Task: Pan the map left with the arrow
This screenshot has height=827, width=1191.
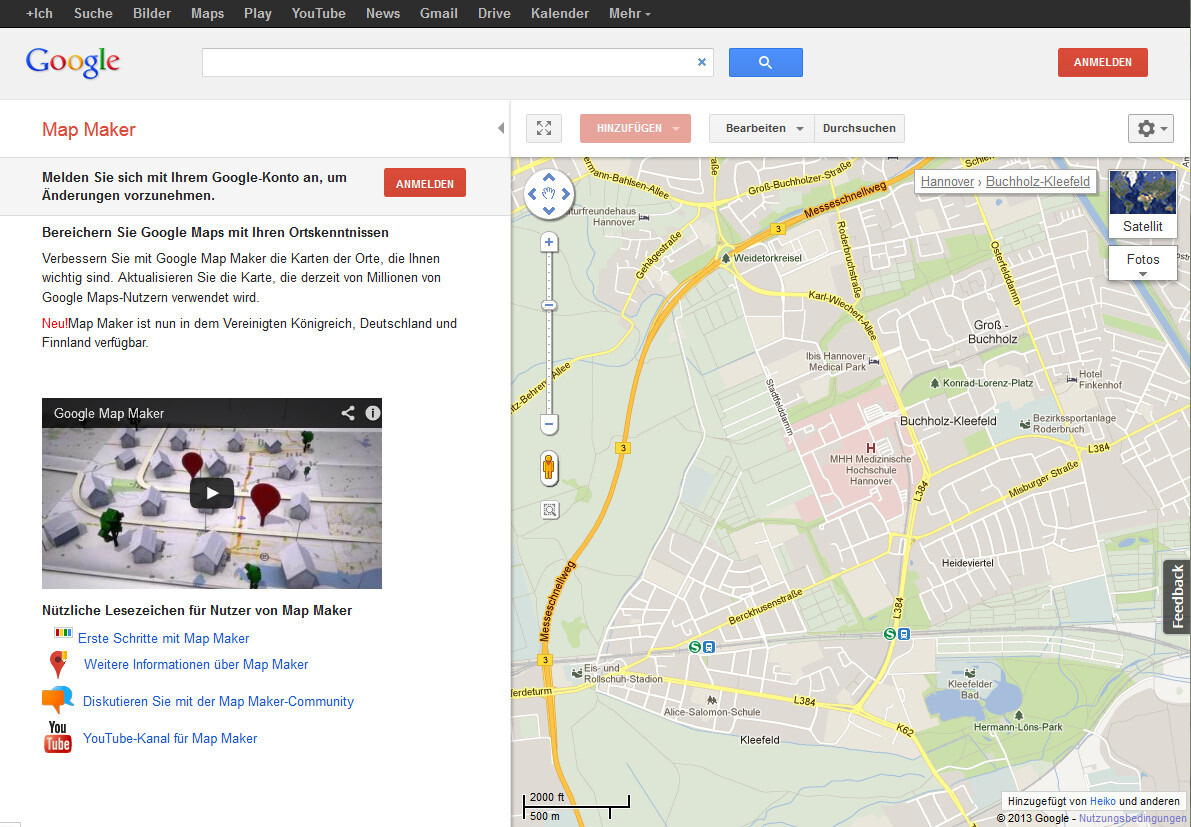Action: click(x=532, y=194)
